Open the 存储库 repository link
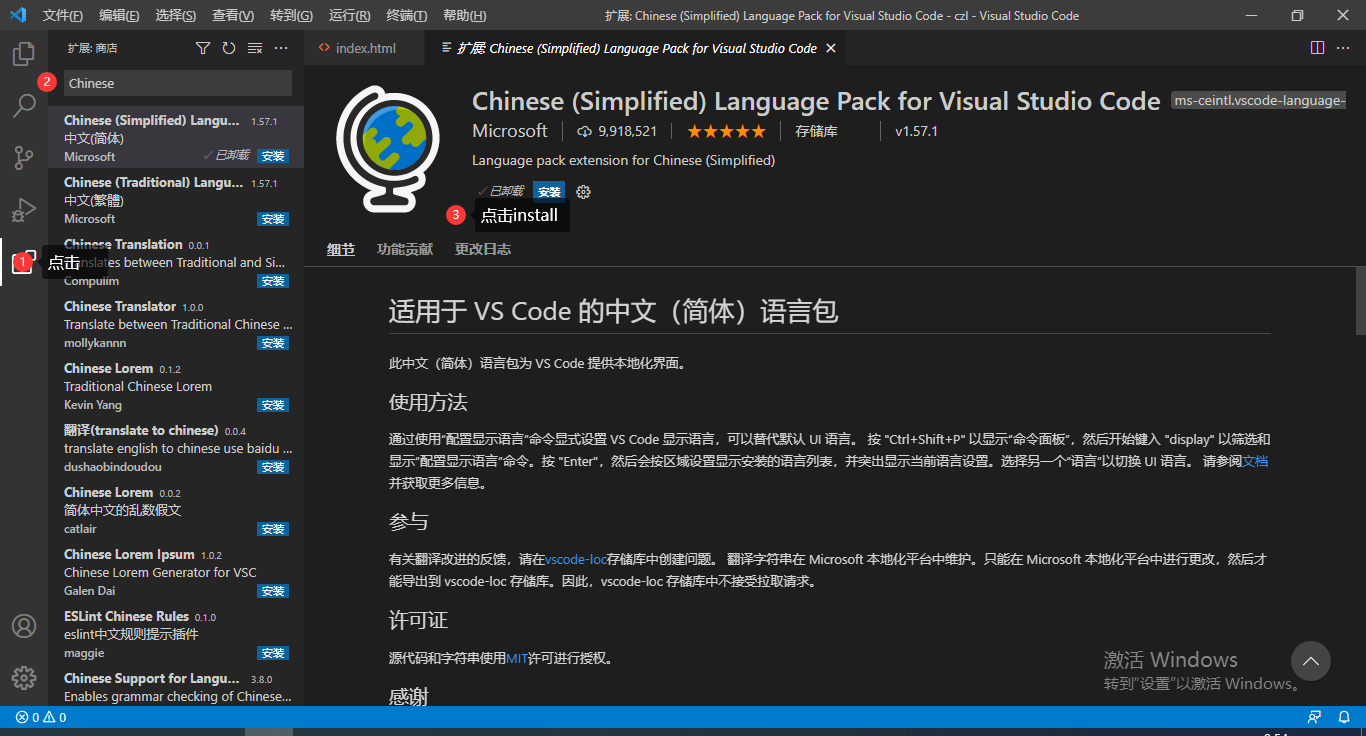Screen dimensions: 1366x736 (x=816, y=131)
